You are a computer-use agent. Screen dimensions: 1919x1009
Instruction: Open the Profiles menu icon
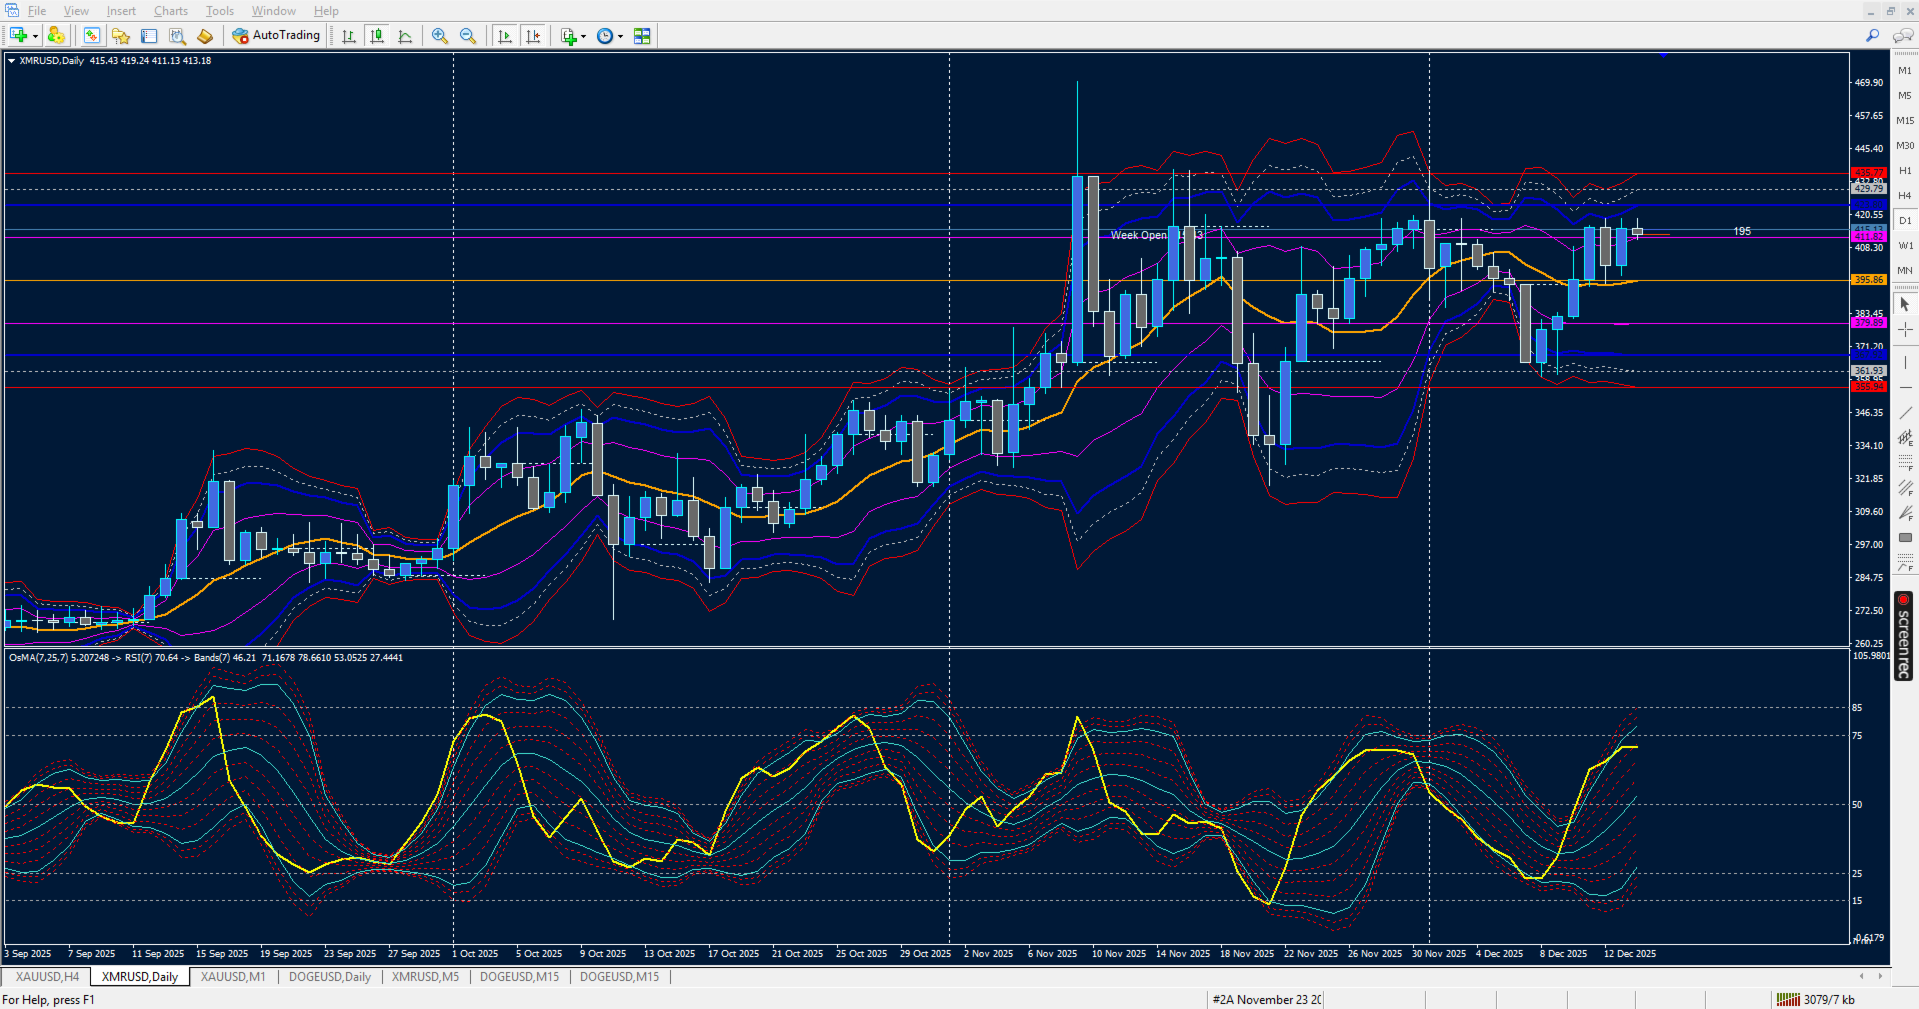(x=56, y=36)
